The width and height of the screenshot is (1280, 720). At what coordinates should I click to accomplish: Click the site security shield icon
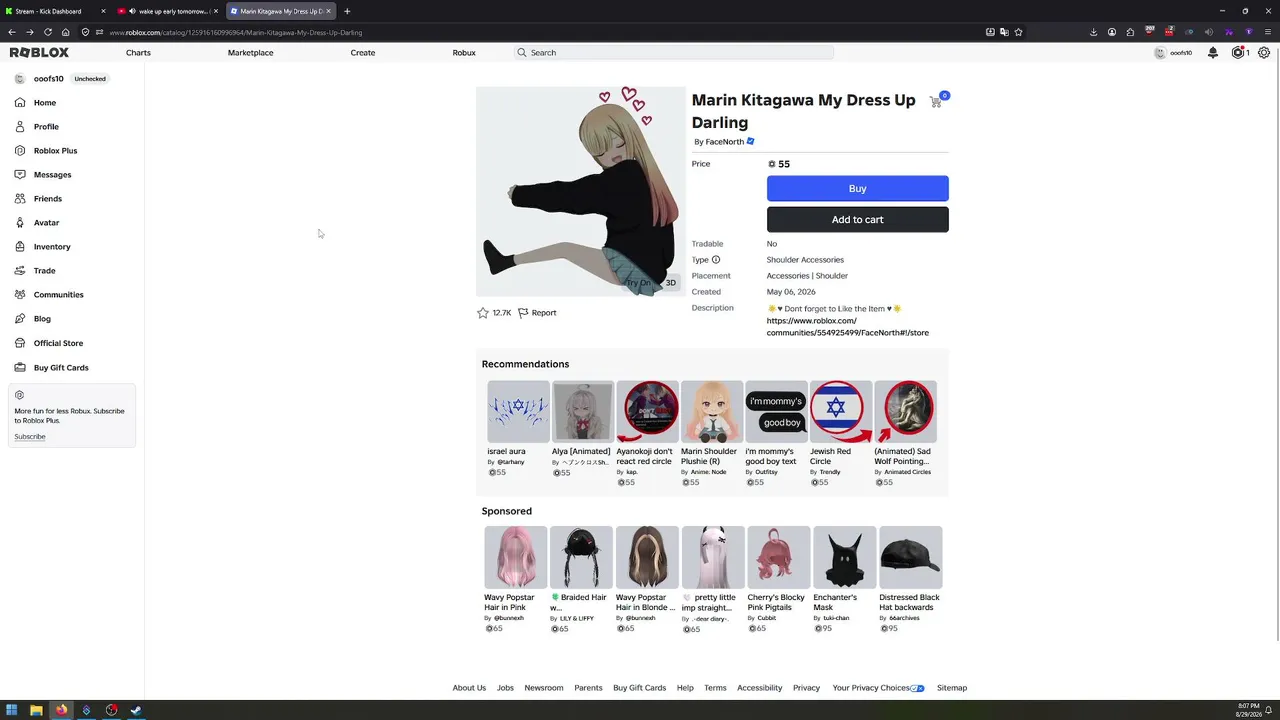tap(85, 32)
